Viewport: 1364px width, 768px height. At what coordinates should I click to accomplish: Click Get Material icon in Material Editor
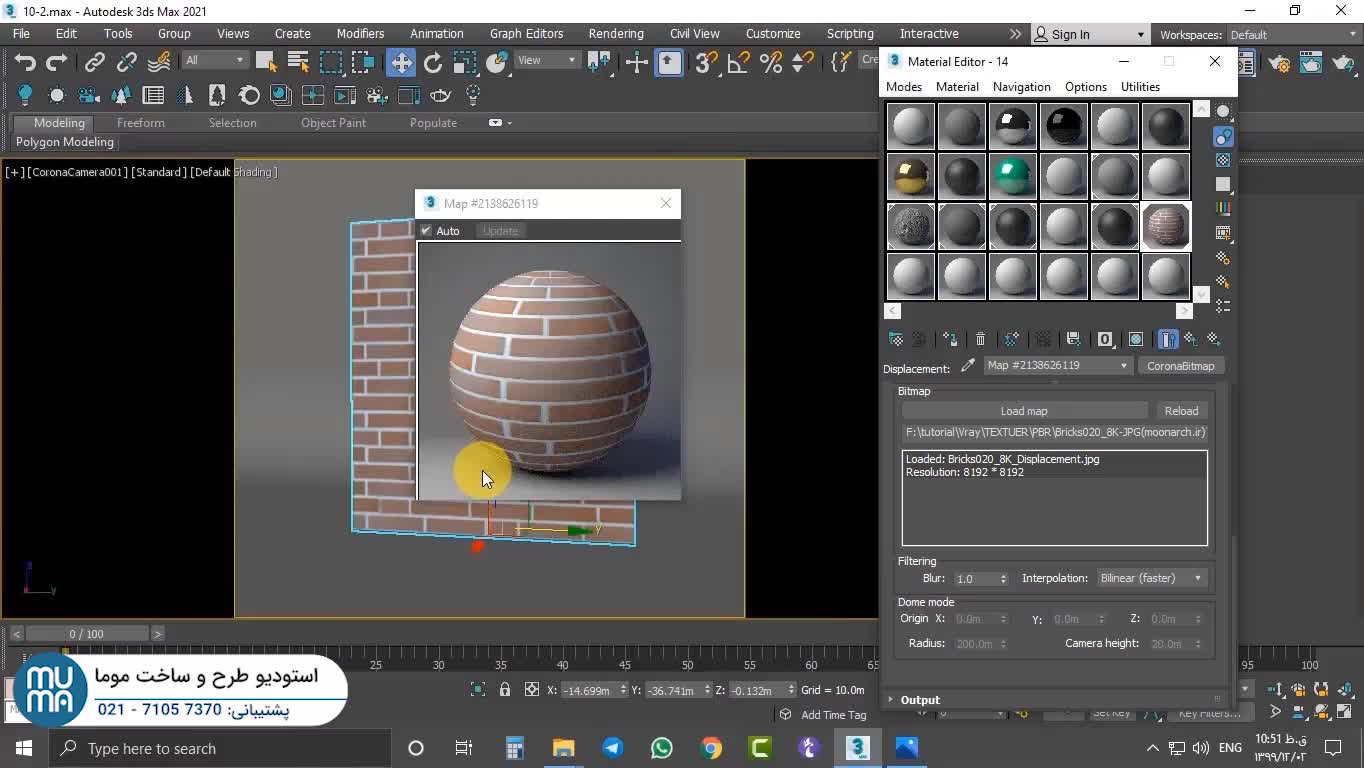[x=896, y=339]
